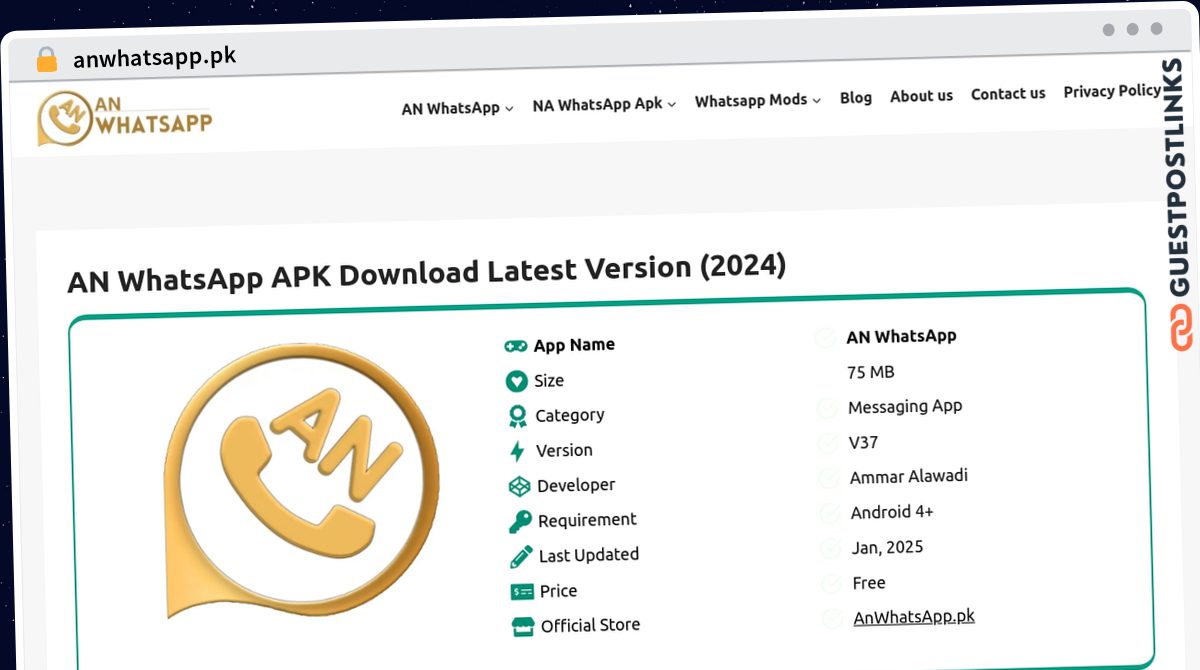Screen dimensions: 1200x670
Task: Click the check icon beside AnWhatsApp.pk link
Action: tap(834, 620)
